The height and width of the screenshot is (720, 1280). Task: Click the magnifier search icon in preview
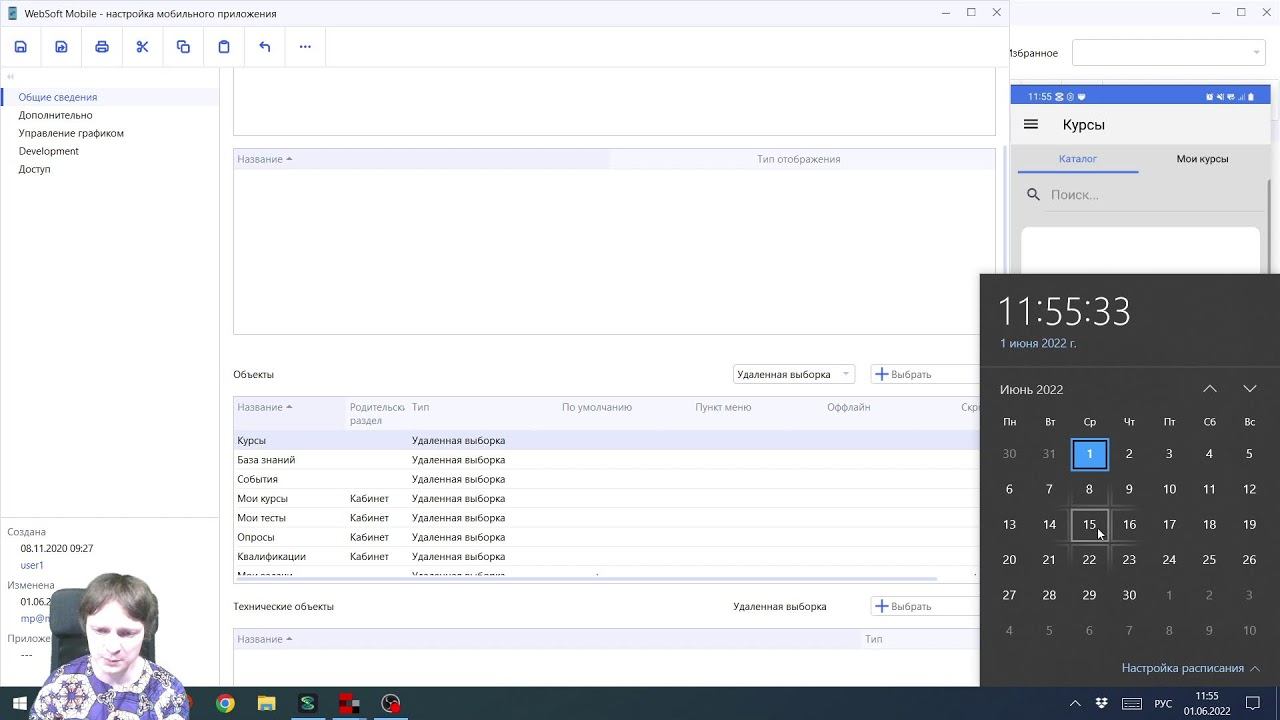tap(1034, 195)
